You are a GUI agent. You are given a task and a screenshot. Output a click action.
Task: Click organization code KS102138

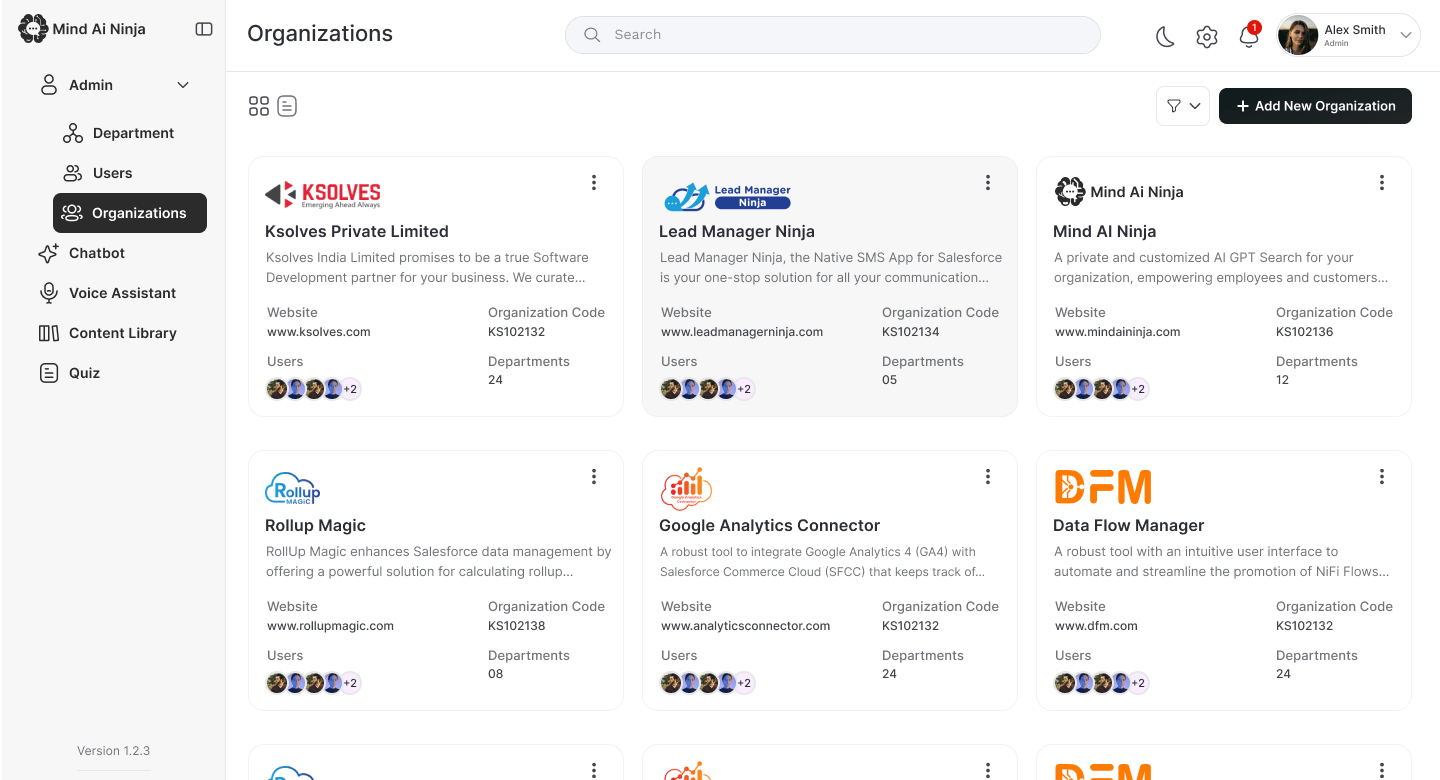[x=517, y=626]
